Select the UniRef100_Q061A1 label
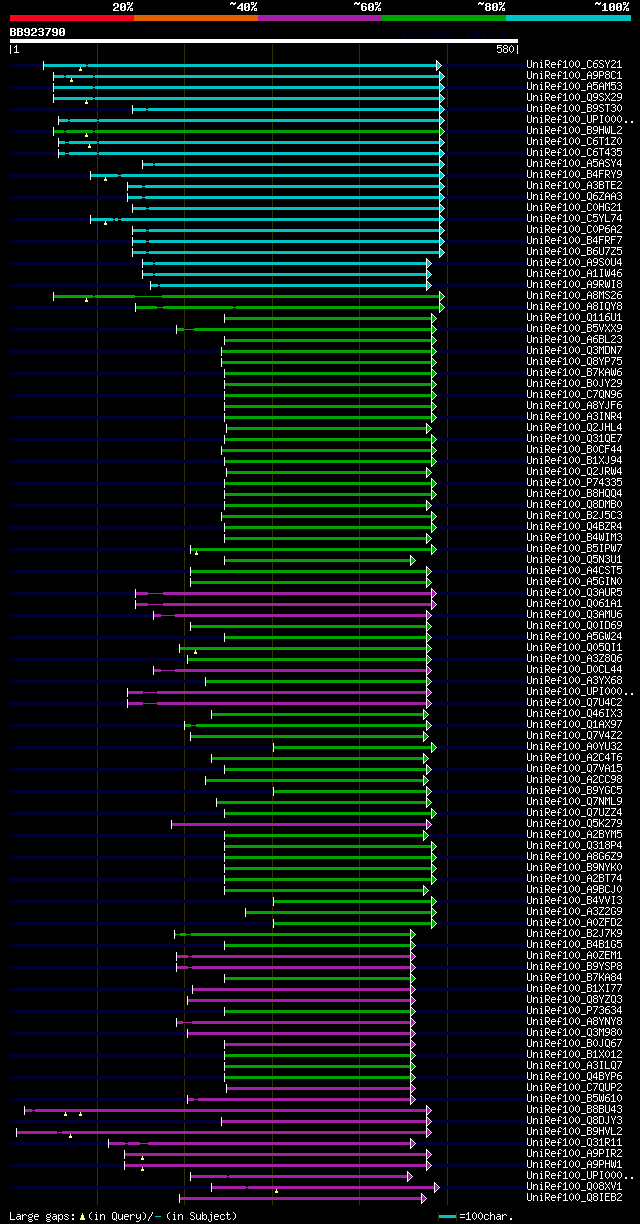 coord(574,603)
